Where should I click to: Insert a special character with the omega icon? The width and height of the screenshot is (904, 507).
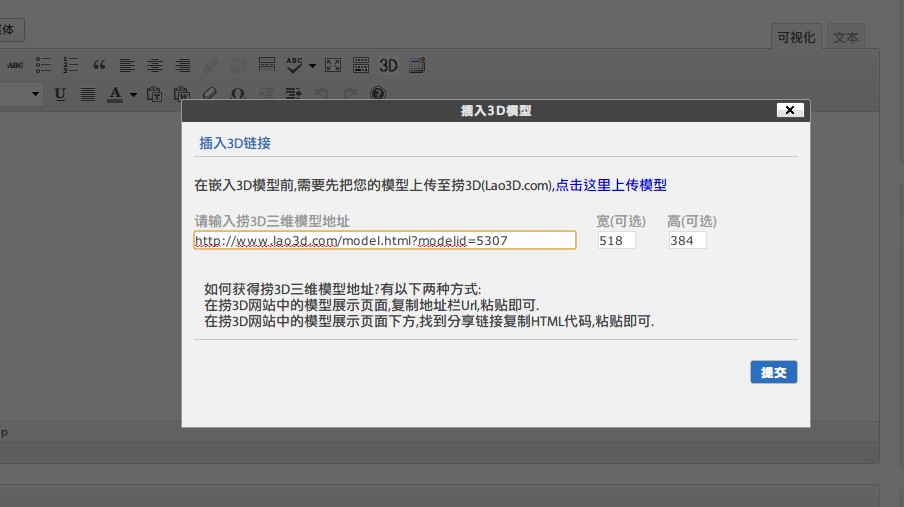(238, 94)
